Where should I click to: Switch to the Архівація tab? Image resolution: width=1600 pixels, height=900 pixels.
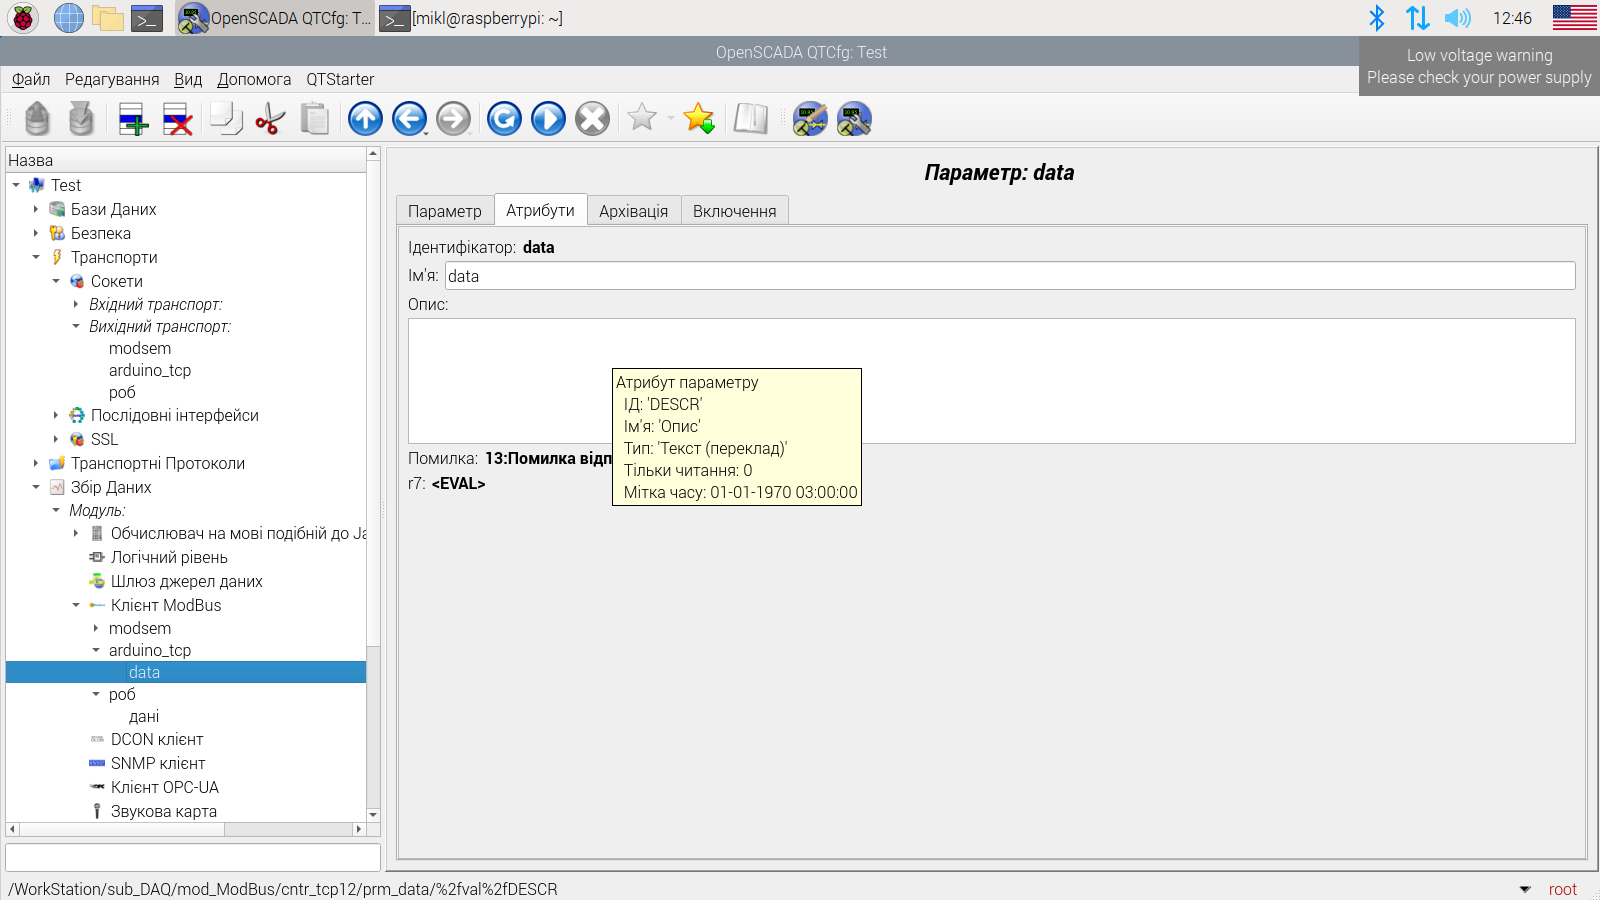(633, 211)
